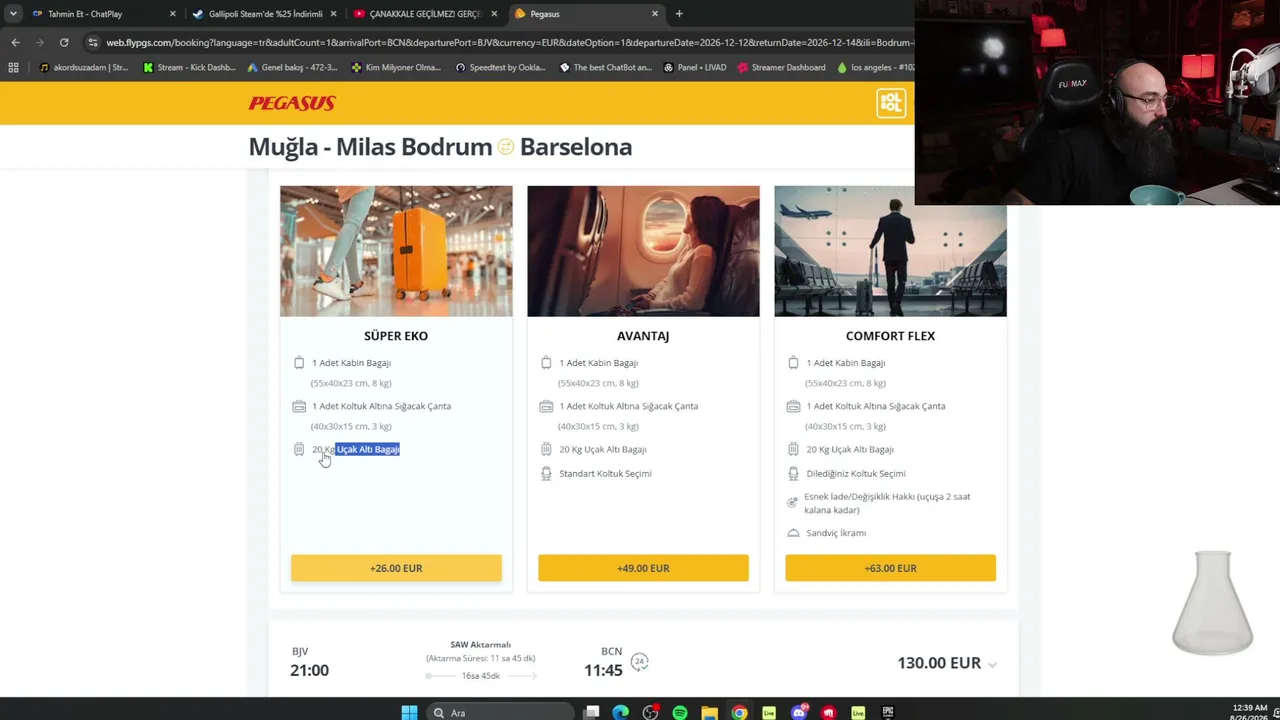This screenshot has height=720, width=1280.
Task: Click the swap route icon between Bodrum and Barselona
Action: (506, 147)
